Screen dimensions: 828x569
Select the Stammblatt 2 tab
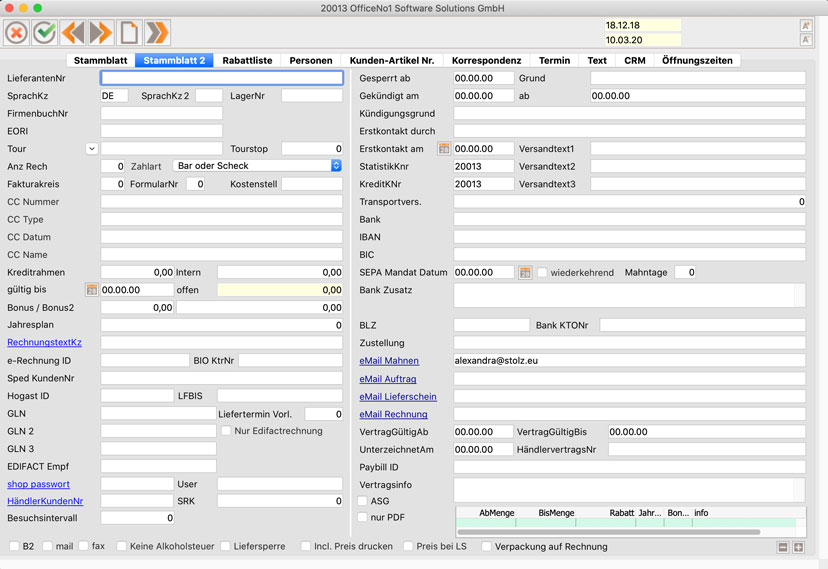click(x=174, y=60)
